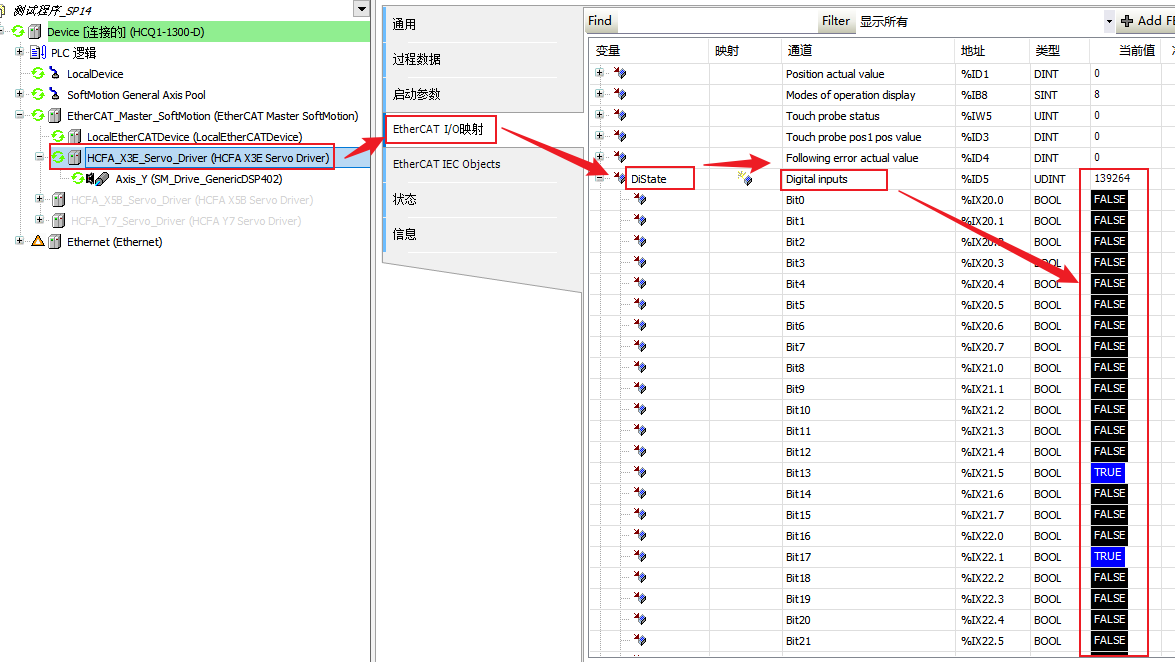Screen dimensions: 1175x662
Task: Toggle the FALSE value of Bit0
Action: tap(1109, 200)
